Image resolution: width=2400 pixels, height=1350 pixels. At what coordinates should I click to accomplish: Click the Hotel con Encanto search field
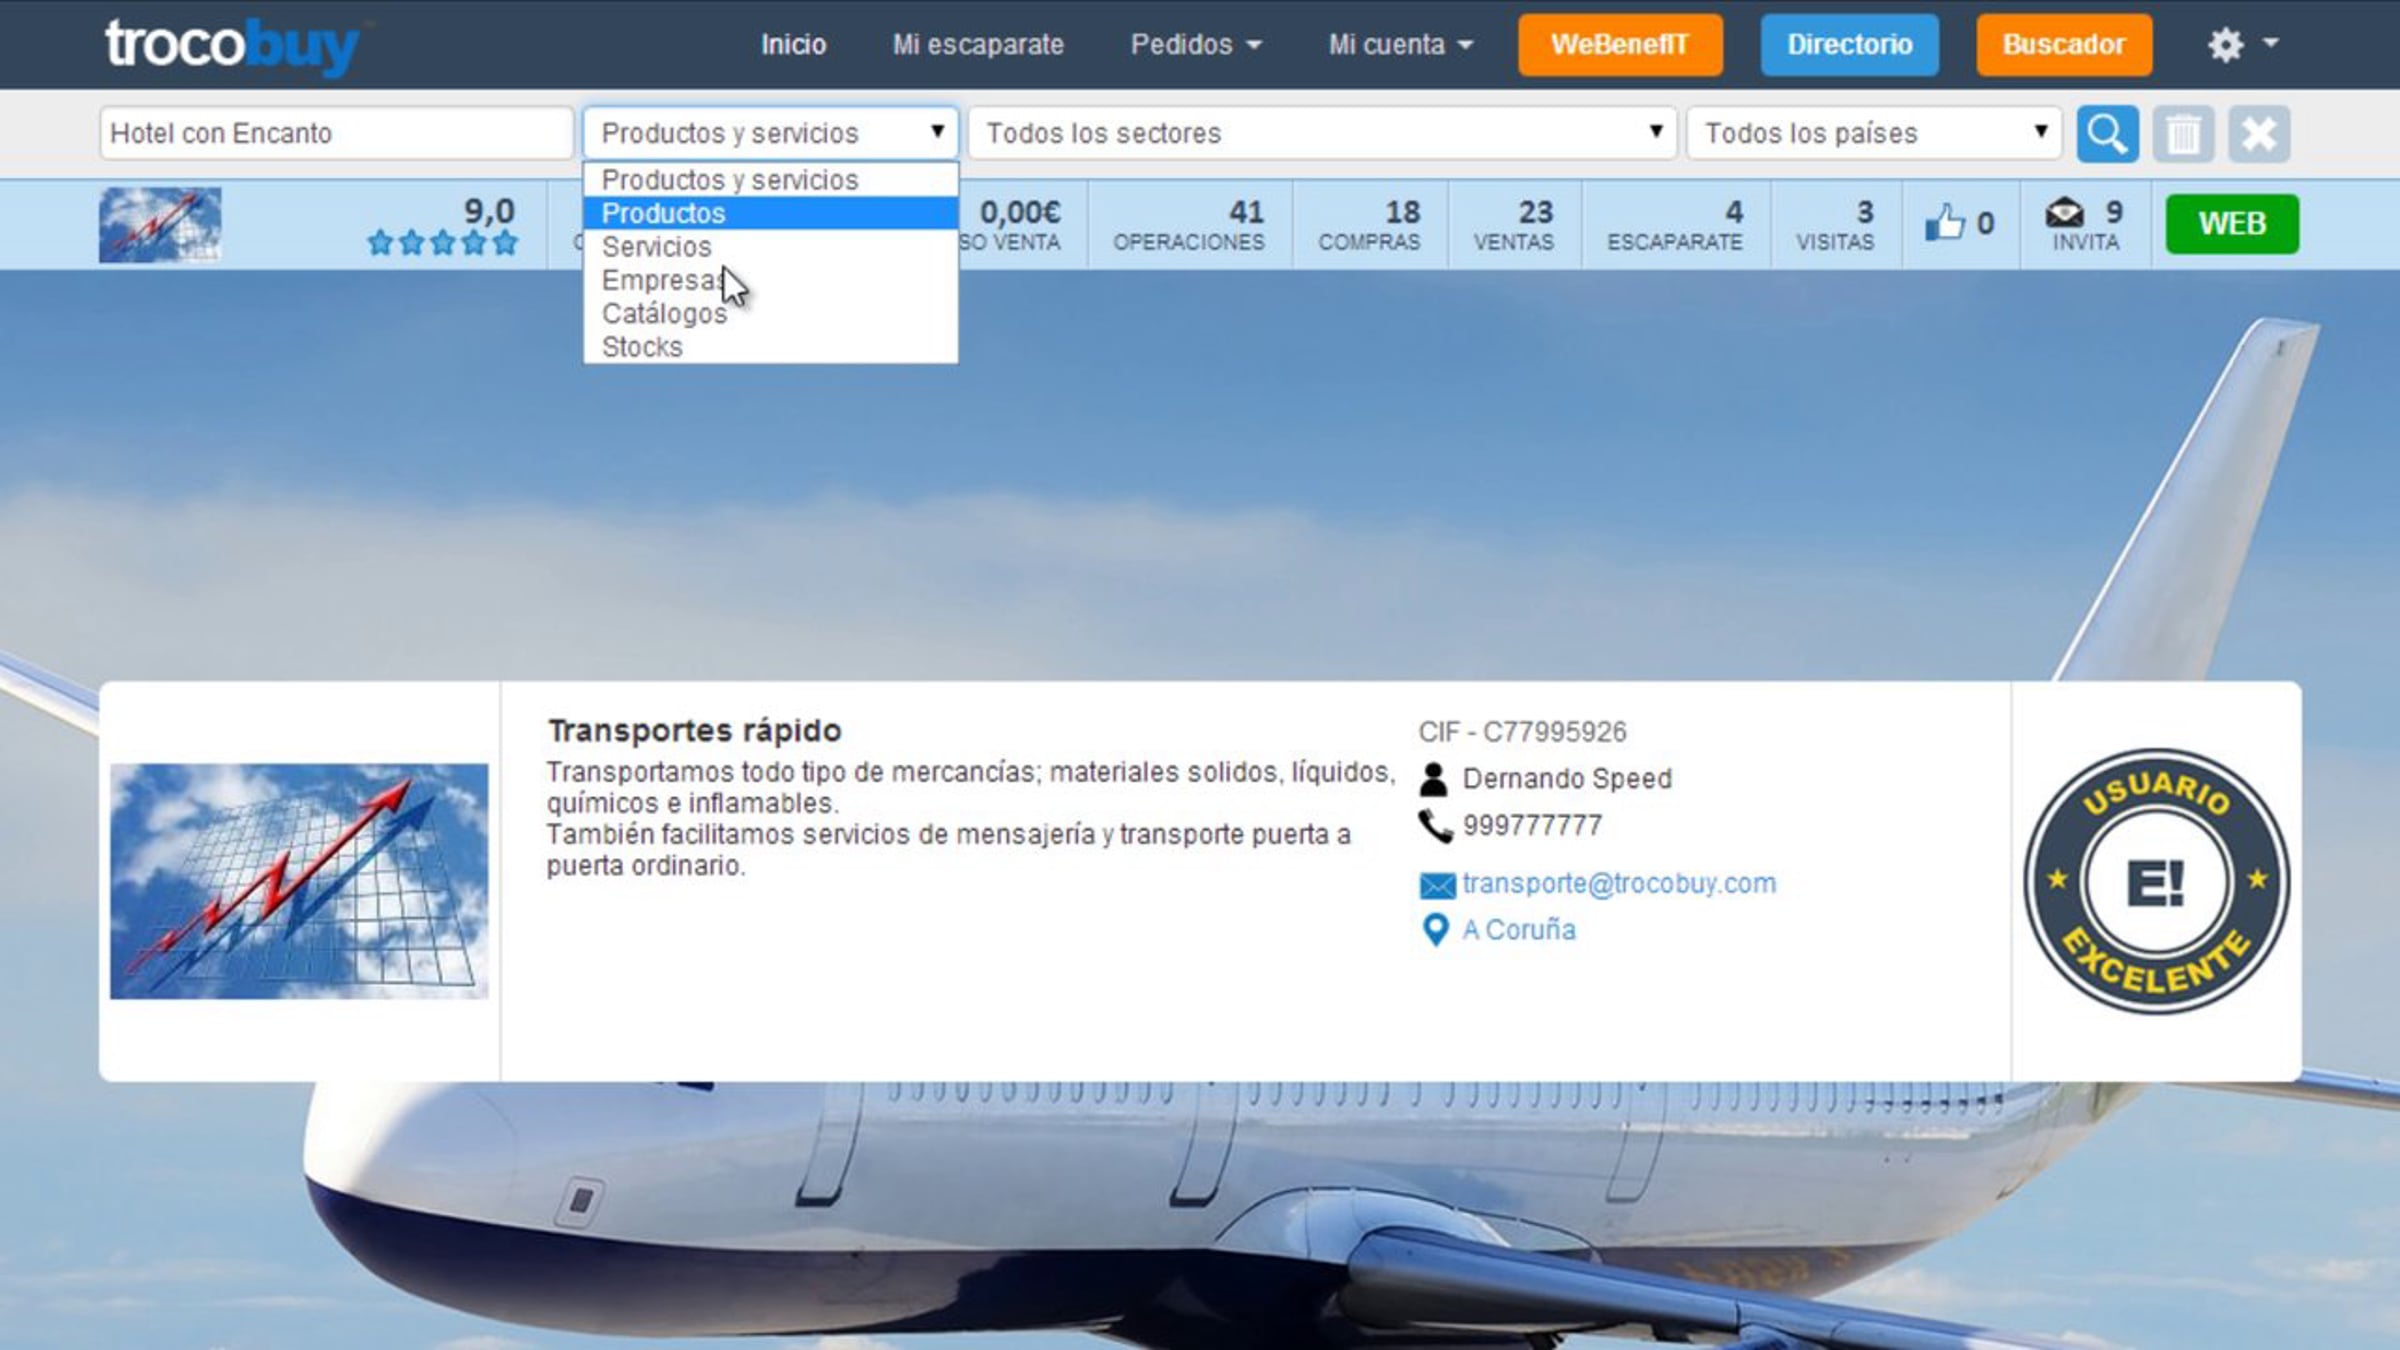pyautogui.click(x=336, y=133)
